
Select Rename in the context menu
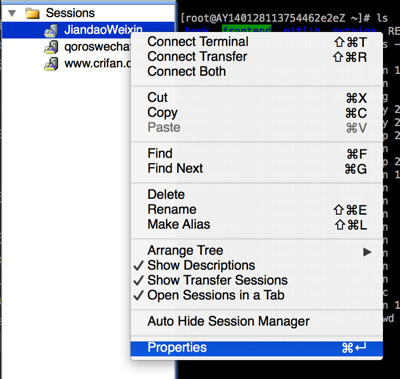point(257,210)
